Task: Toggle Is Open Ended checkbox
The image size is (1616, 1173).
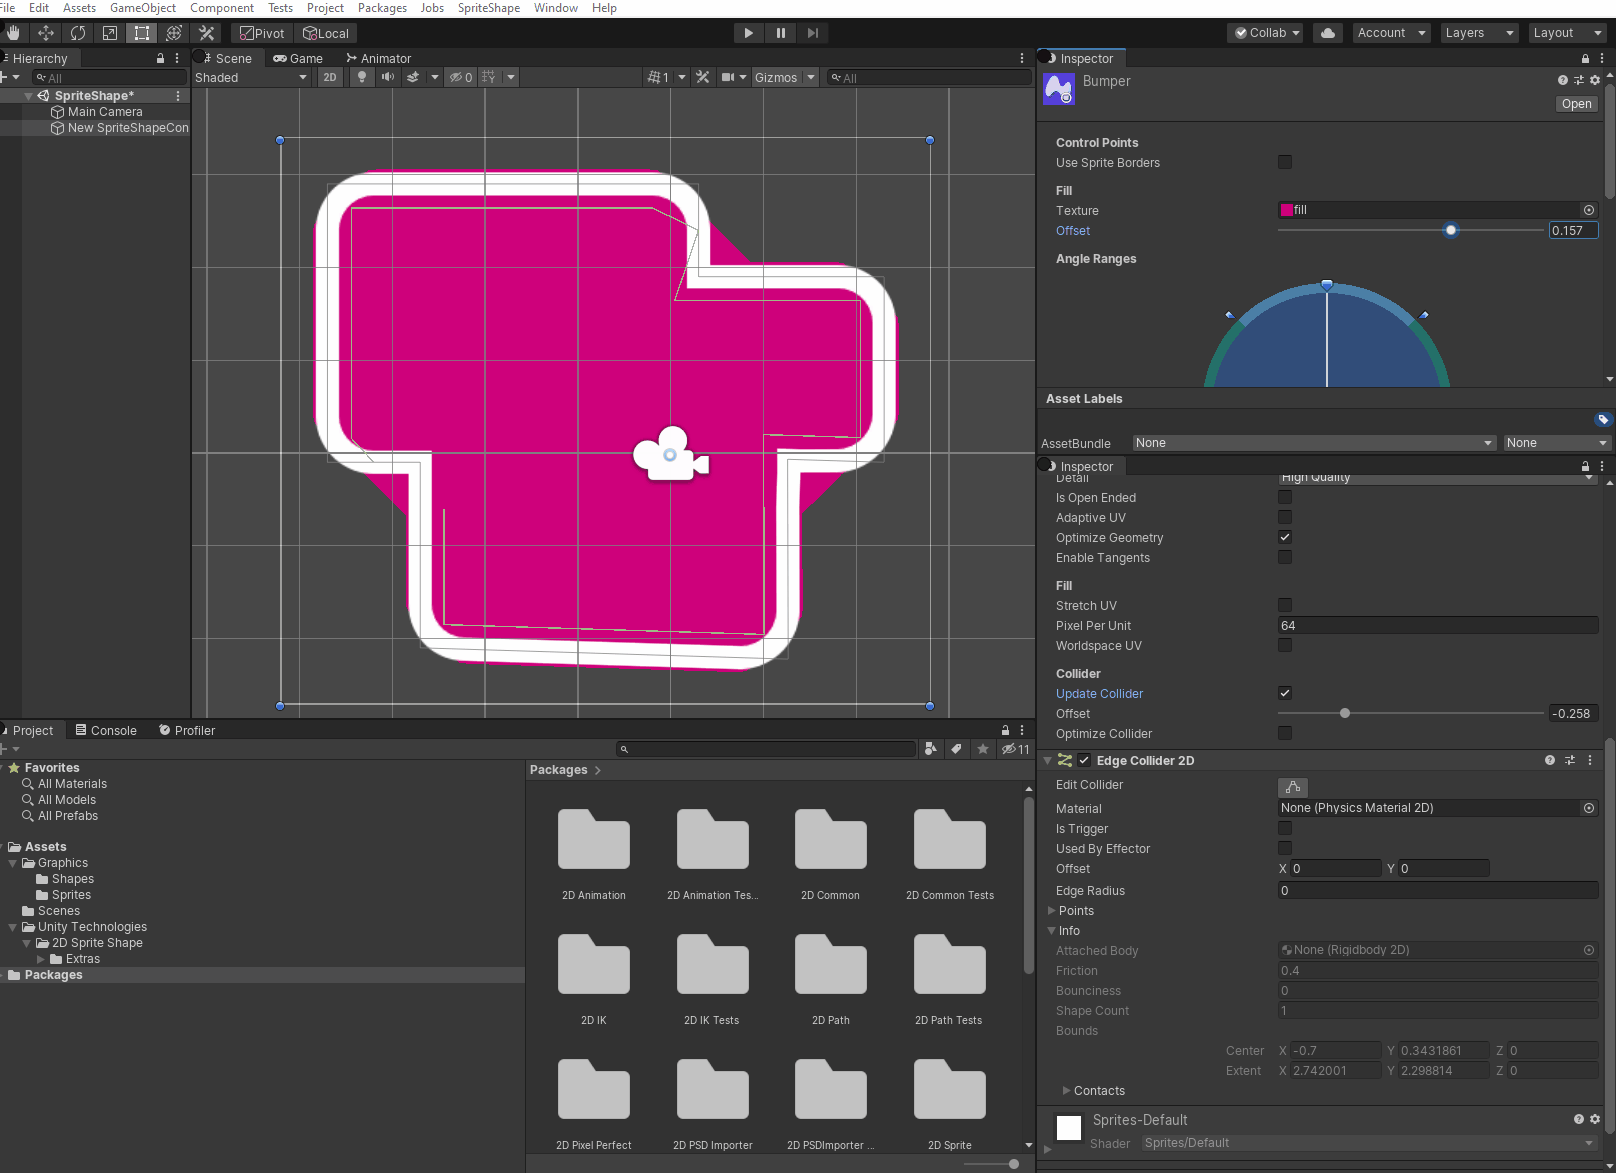Action: pos(1285,497)
